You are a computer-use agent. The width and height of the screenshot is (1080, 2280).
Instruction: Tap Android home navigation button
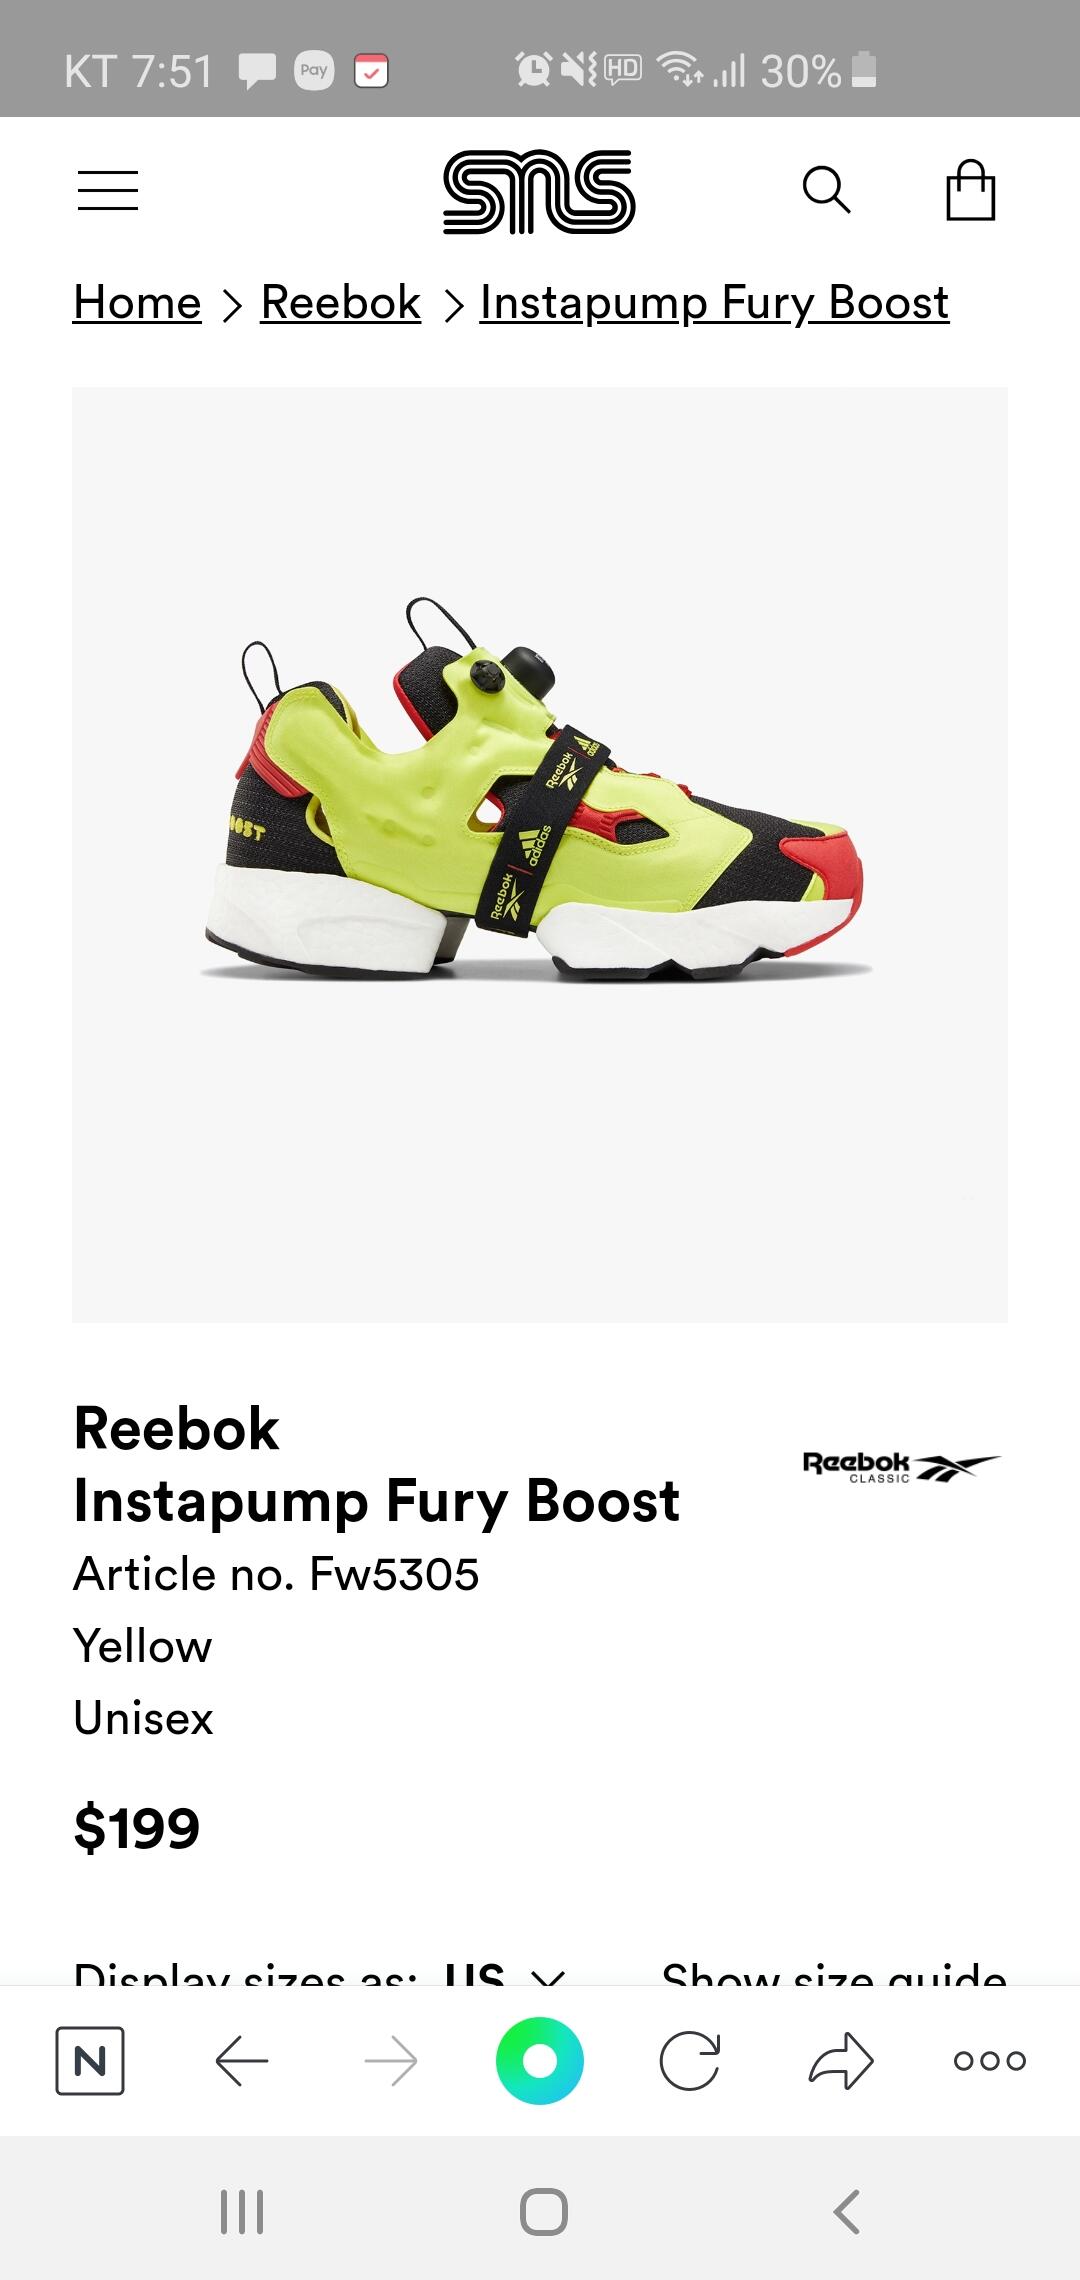coord(544,2211)
